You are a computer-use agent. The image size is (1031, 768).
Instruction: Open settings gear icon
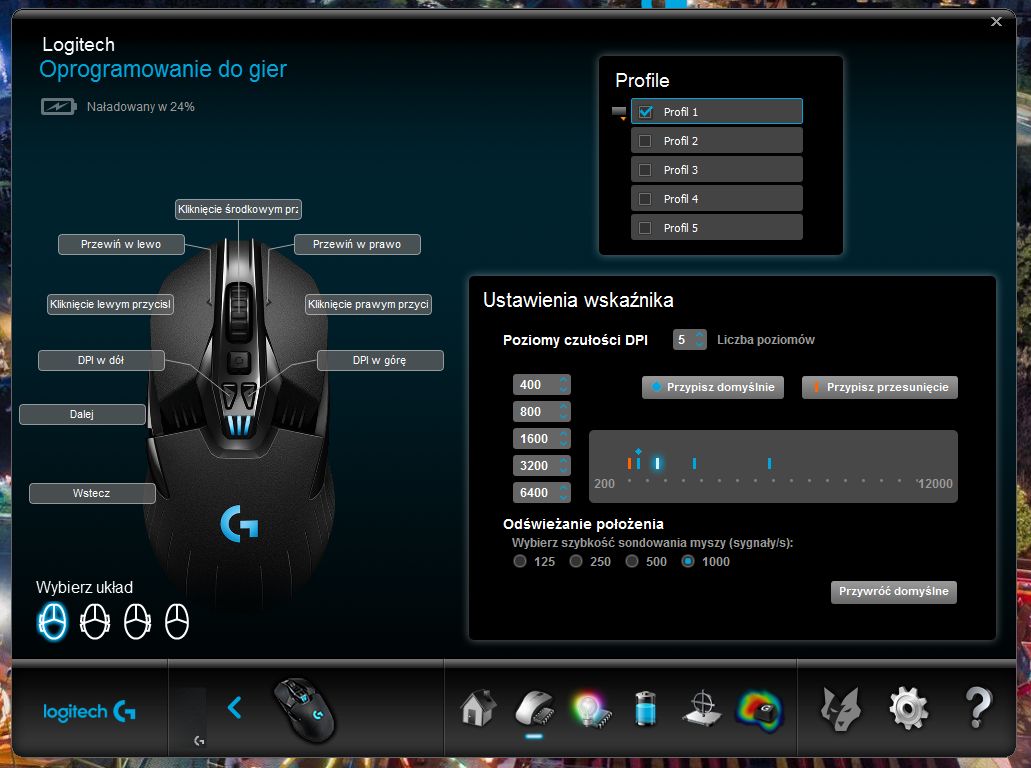(908, 708)
